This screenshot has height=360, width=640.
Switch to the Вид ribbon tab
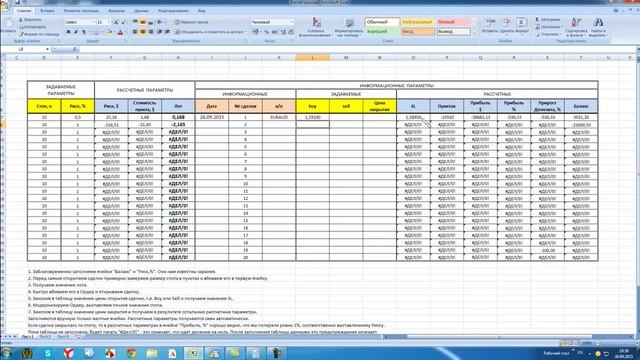[x=202, y=11]
